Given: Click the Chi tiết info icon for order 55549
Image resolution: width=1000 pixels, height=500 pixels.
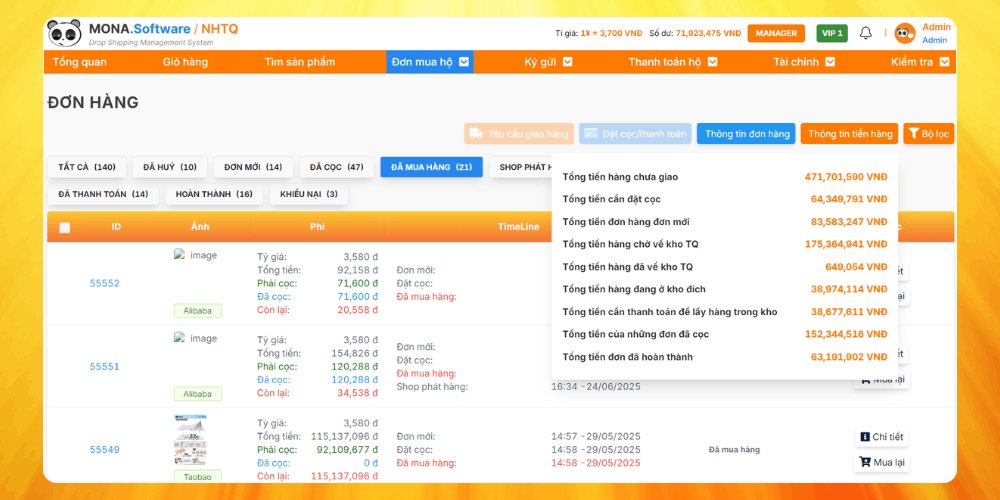Looking at the screenshot, I should (865, 437).
